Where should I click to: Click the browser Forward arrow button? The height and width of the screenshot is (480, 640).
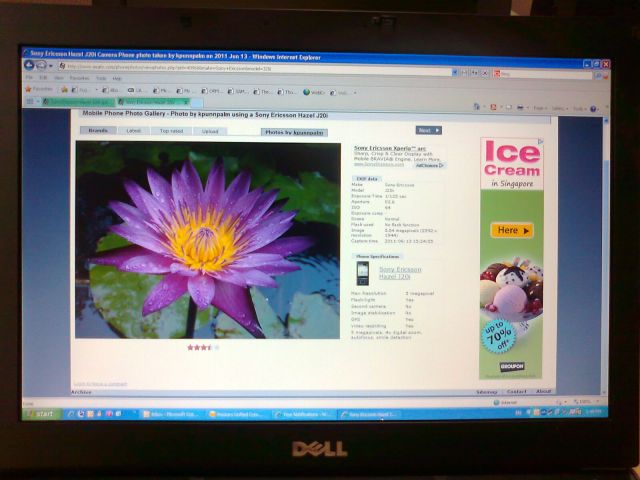(x=41, y=66)
